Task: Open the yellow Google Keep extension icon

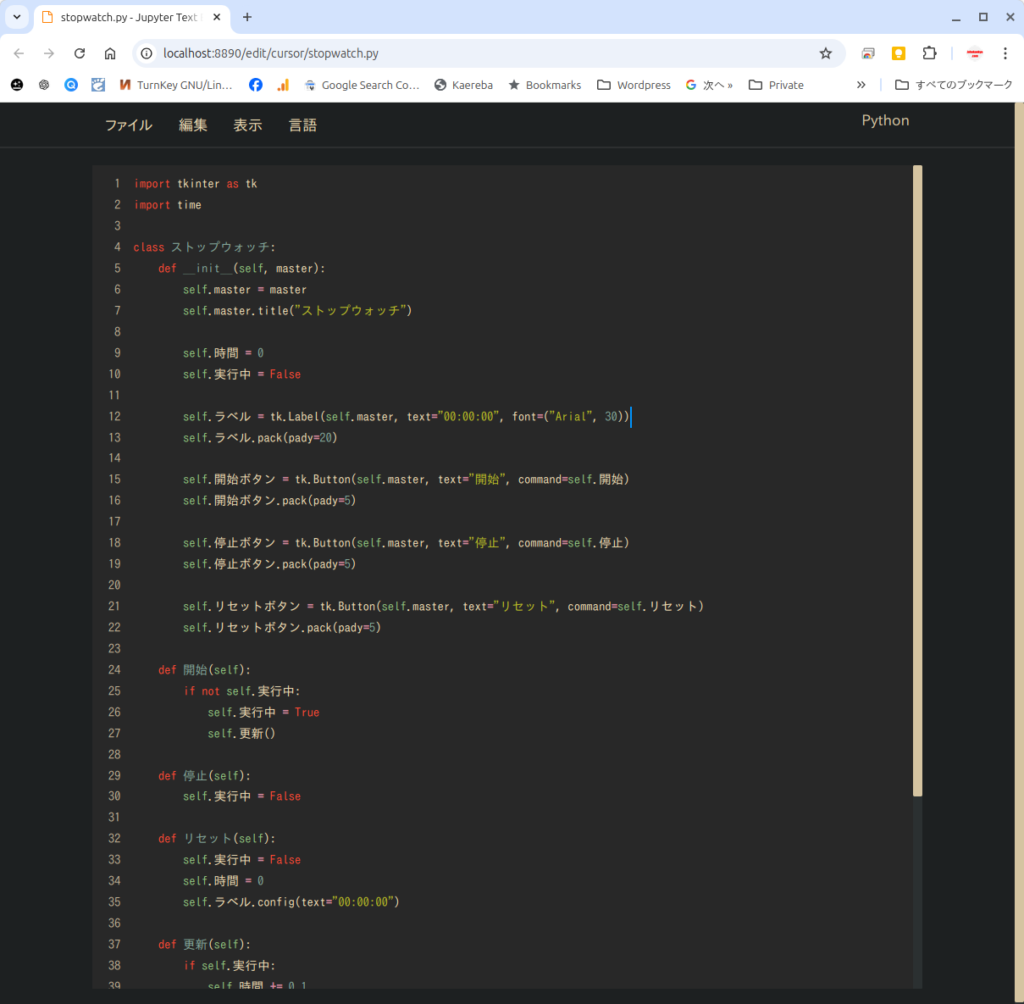Action: 899,54
